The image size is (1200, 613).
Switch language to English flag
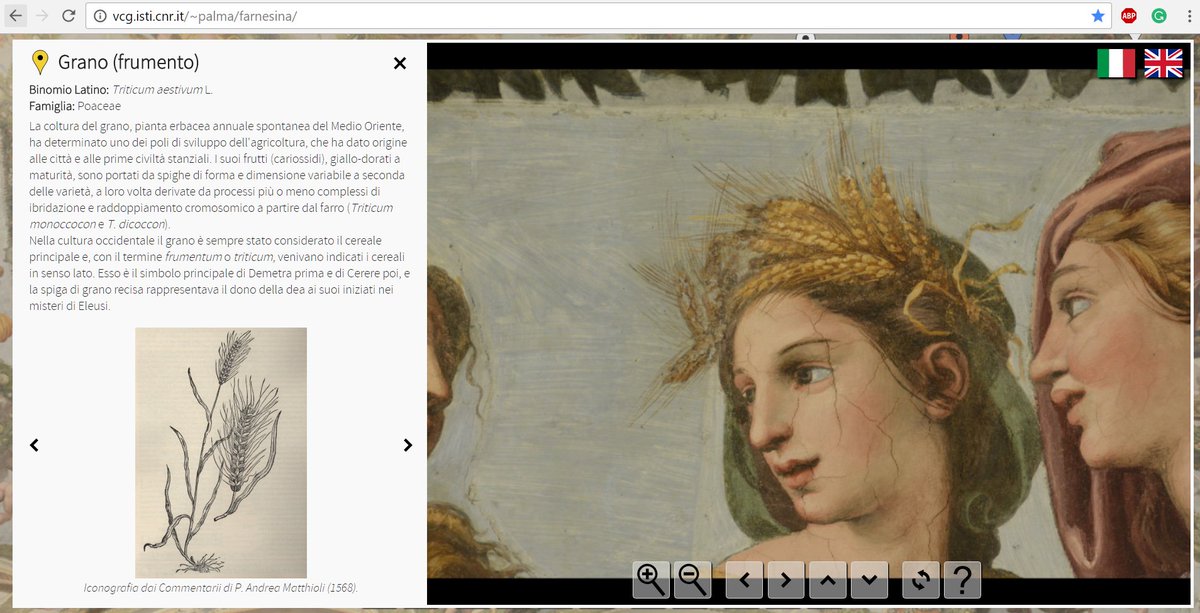[1163, 63]
